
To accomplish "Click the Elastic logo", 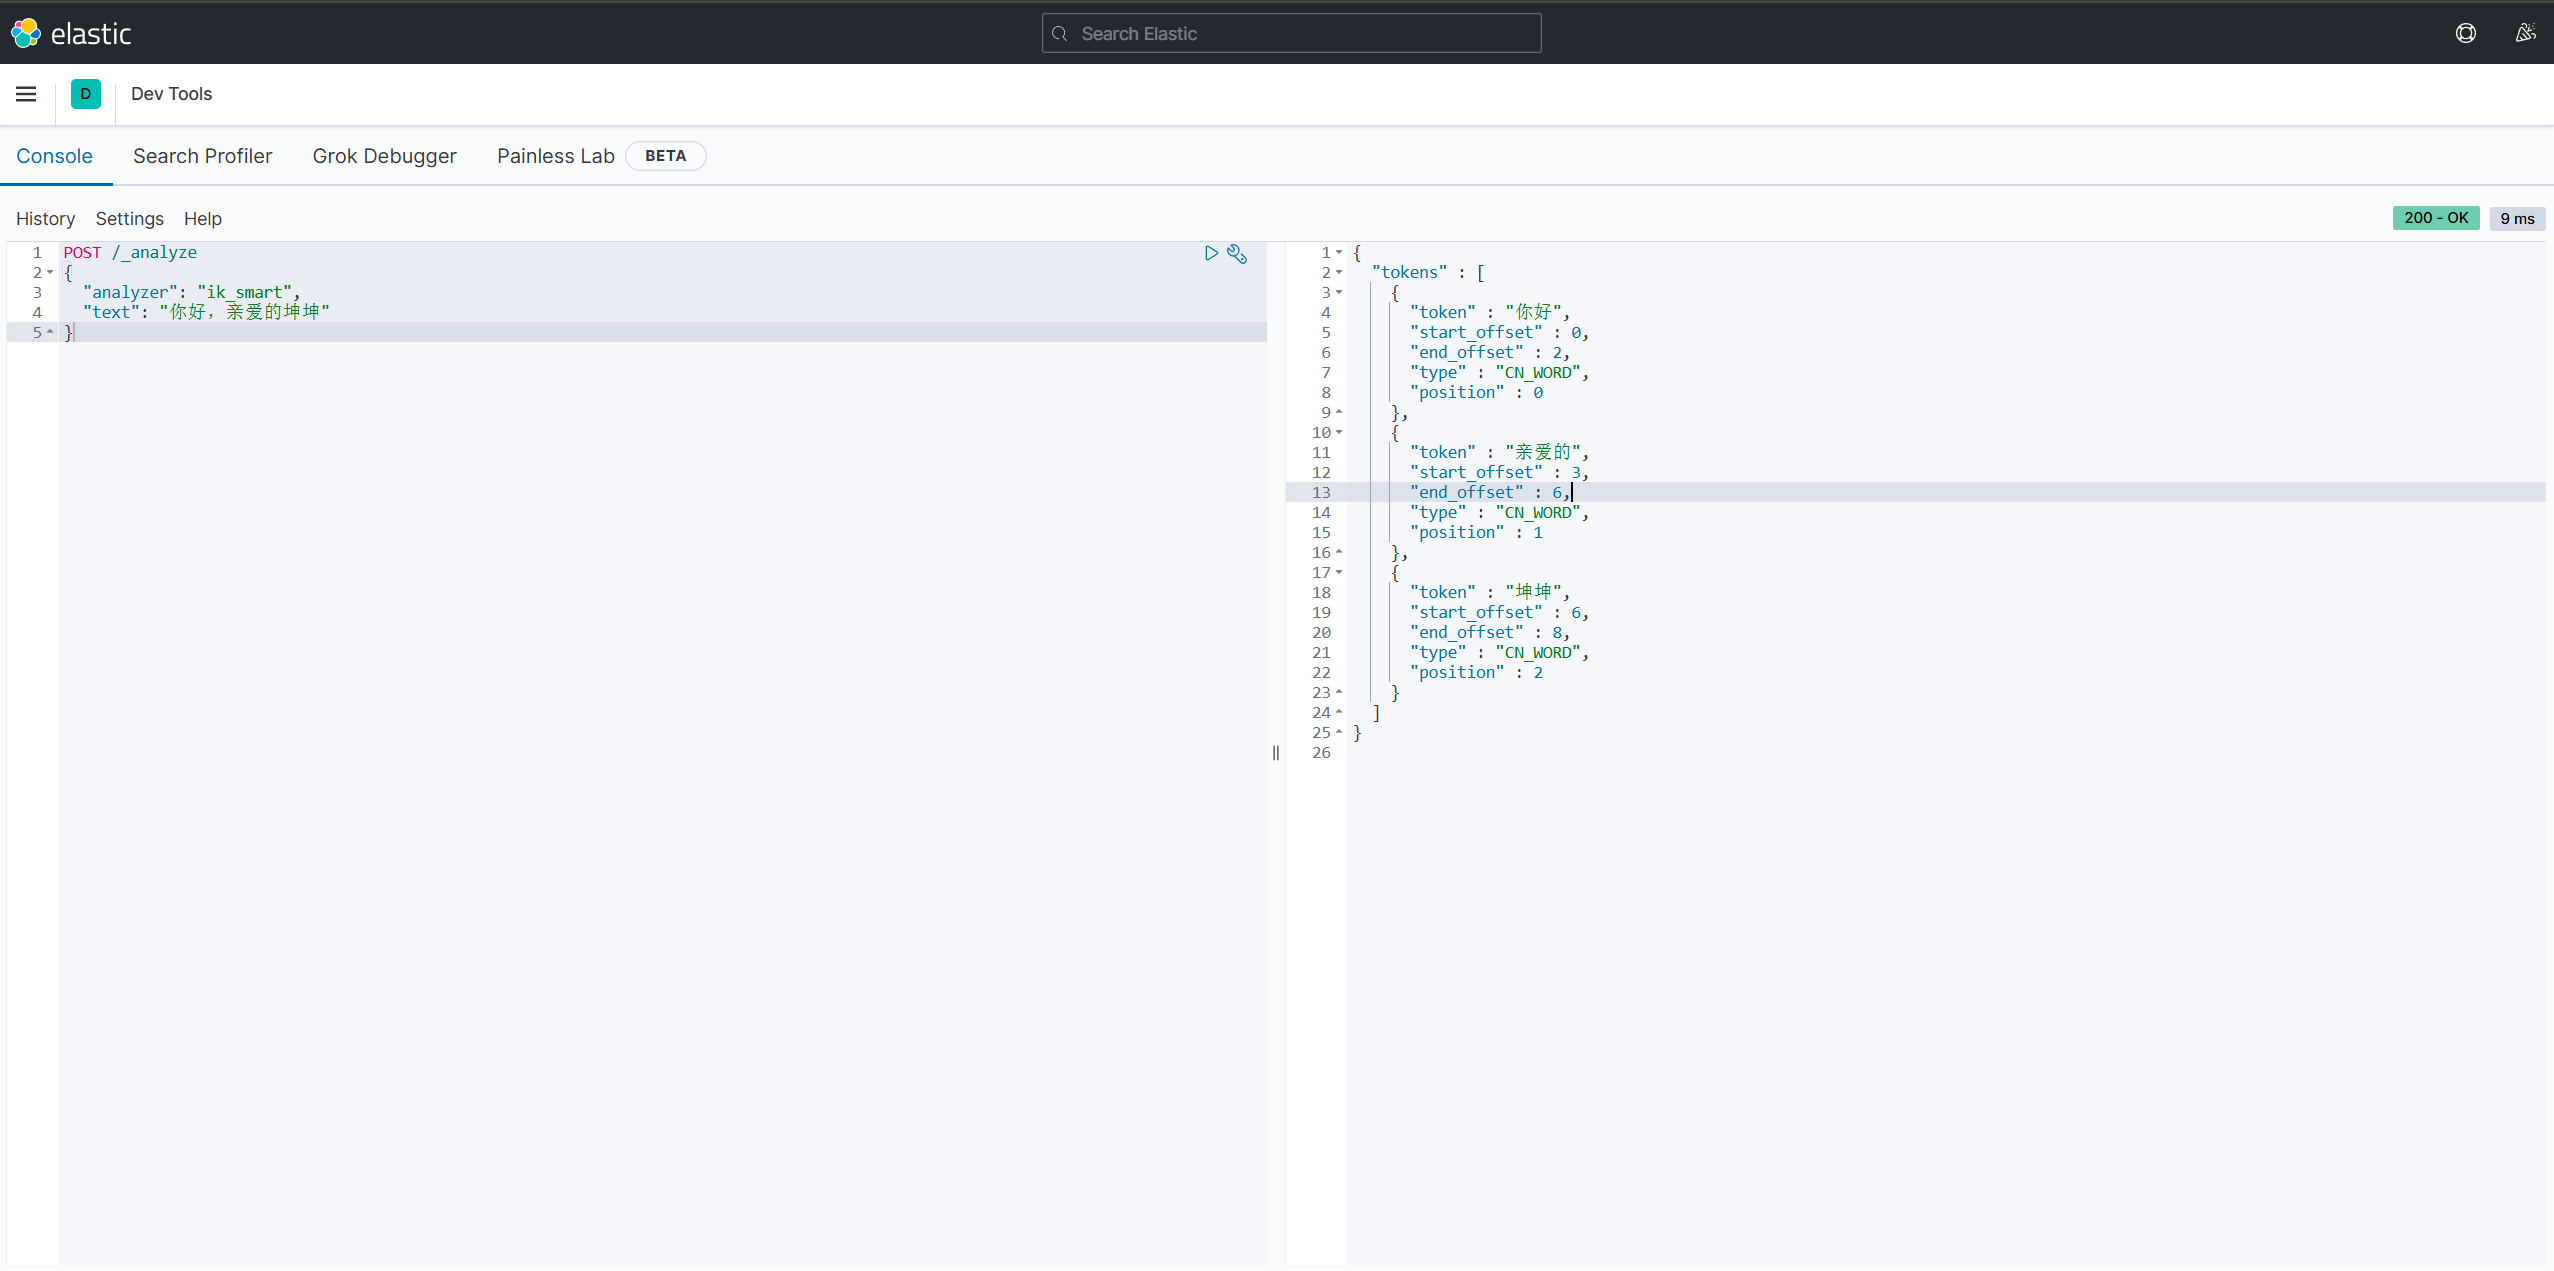I will coord(27,33).
